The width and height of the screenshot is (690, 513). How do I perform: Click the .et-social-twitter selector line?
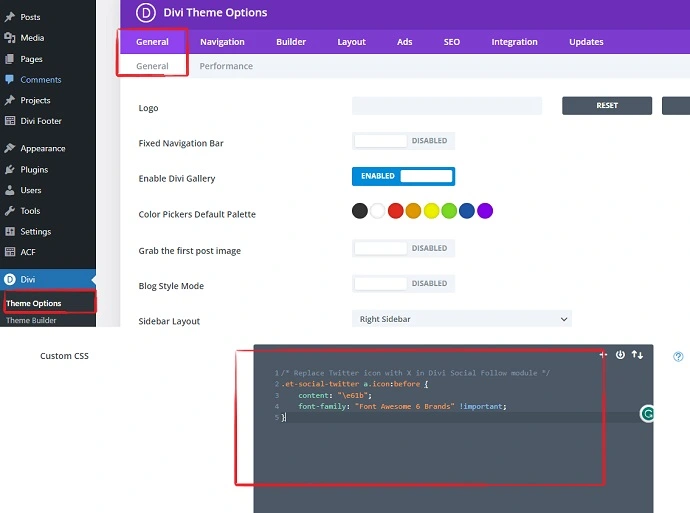(355, 384)
